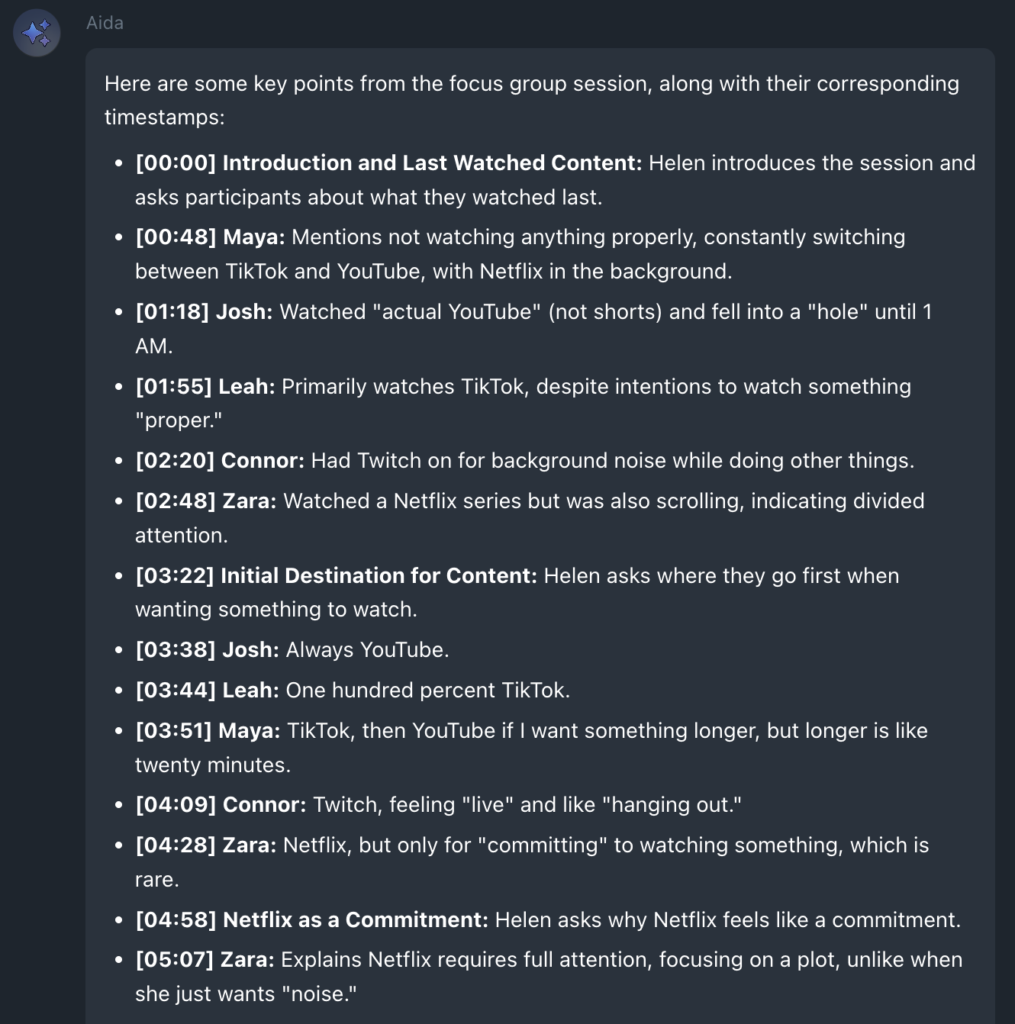1015x1024 pixels.
Task: Select Leah's [01:55] timestamp
Action: click(x=175, y=386)
